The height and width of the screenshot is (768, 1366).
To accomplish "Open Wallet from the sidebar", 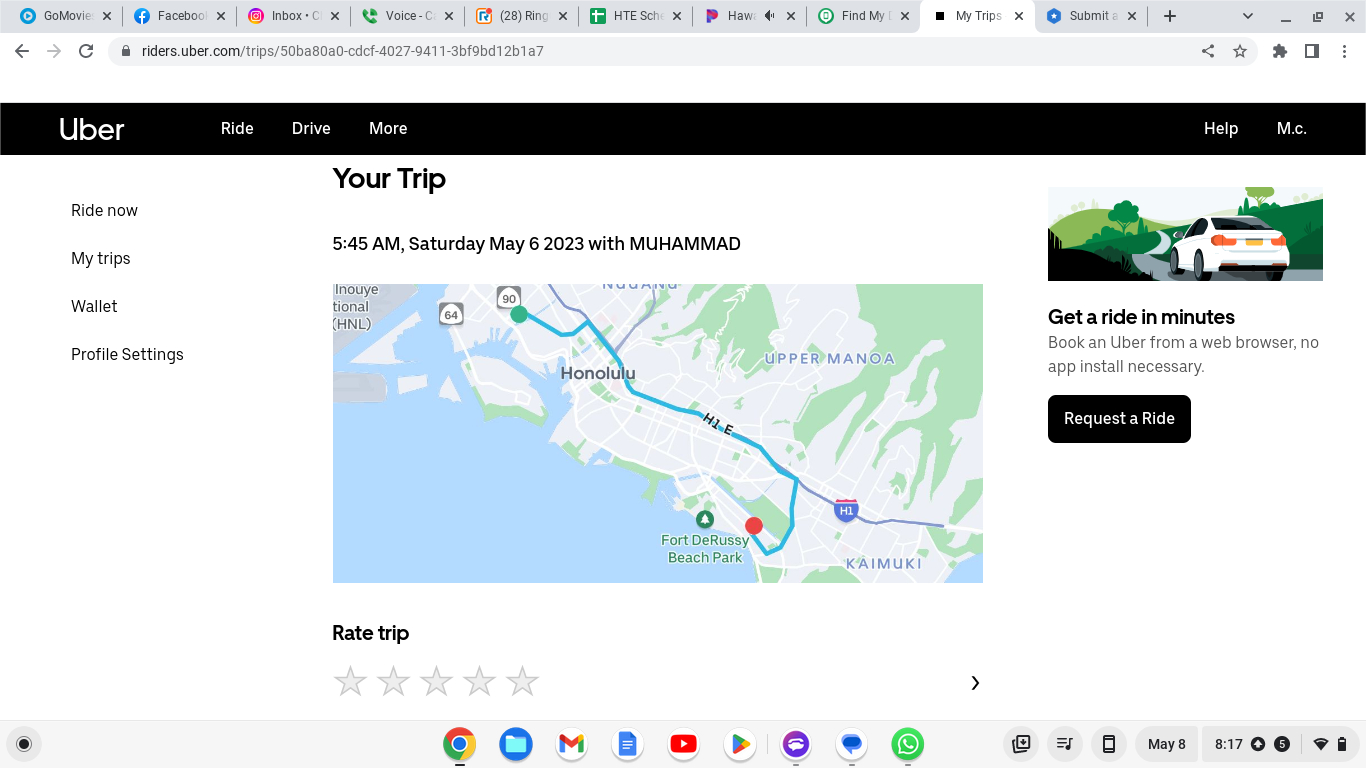I will 94,306.
